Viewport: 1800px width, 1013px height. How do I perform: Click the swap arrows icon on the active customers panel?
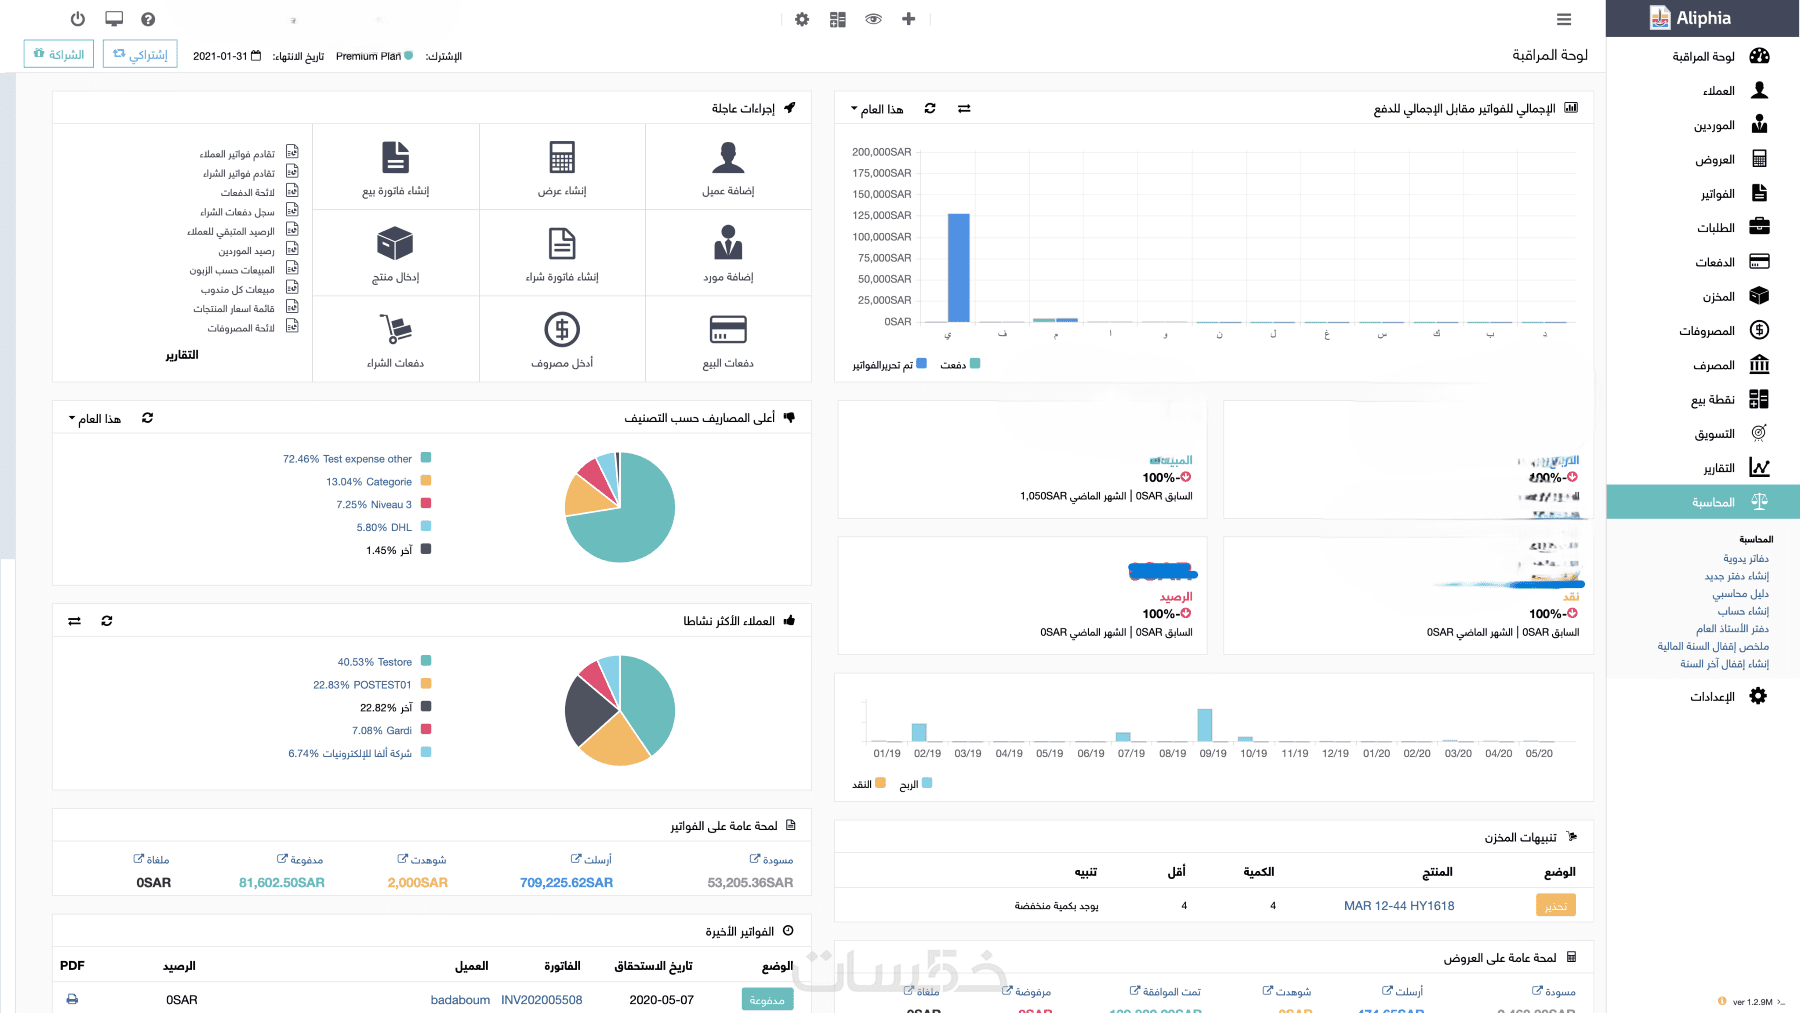(x=74, y=621)
